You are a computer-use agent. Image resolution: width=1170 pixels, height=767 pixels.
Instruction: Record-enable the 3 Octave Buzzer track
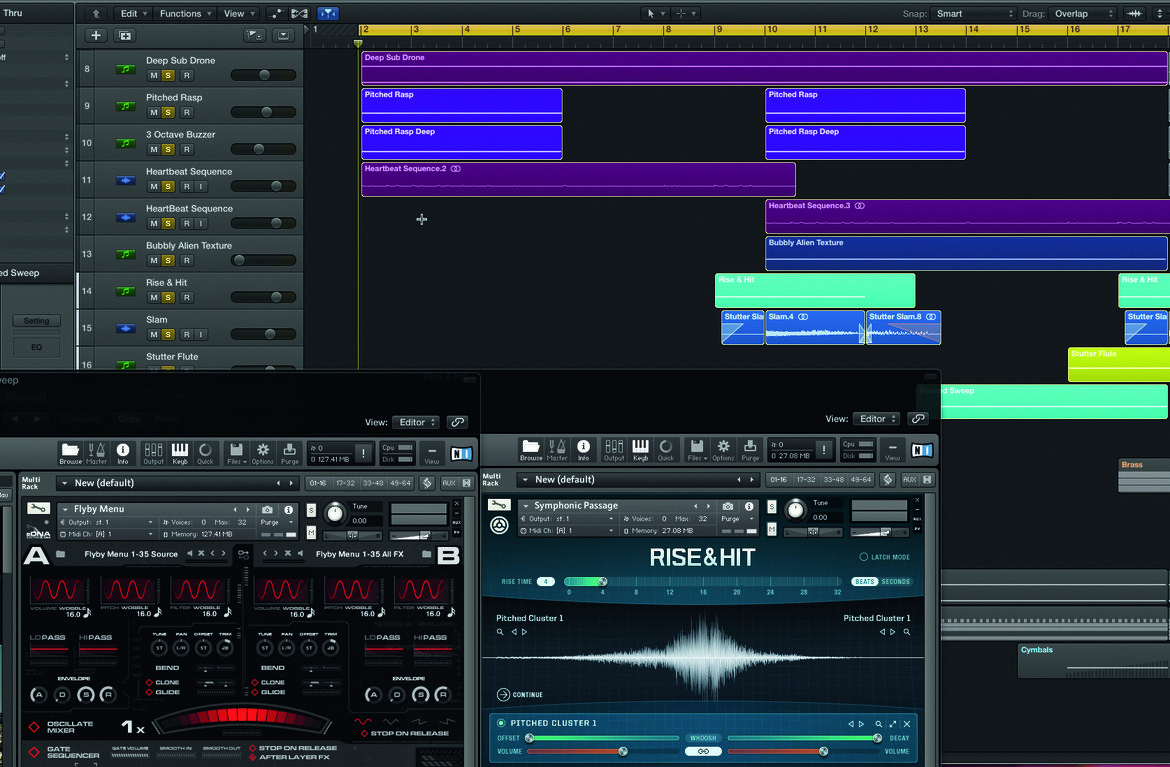click(x=187, y=149)
